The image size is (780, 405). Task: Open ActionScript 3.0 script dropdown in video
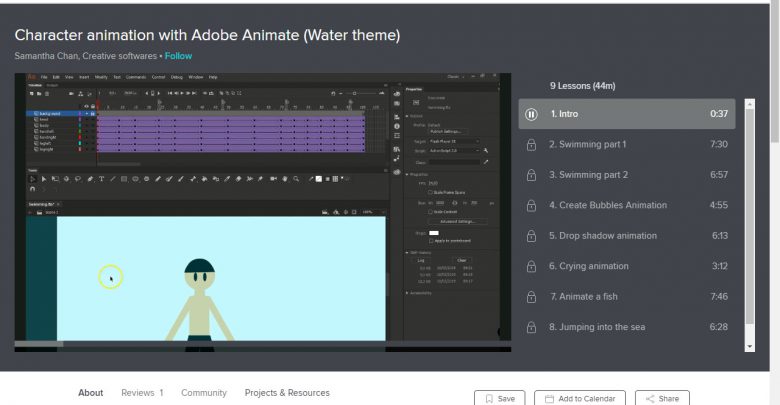click(x=454, y=151)
